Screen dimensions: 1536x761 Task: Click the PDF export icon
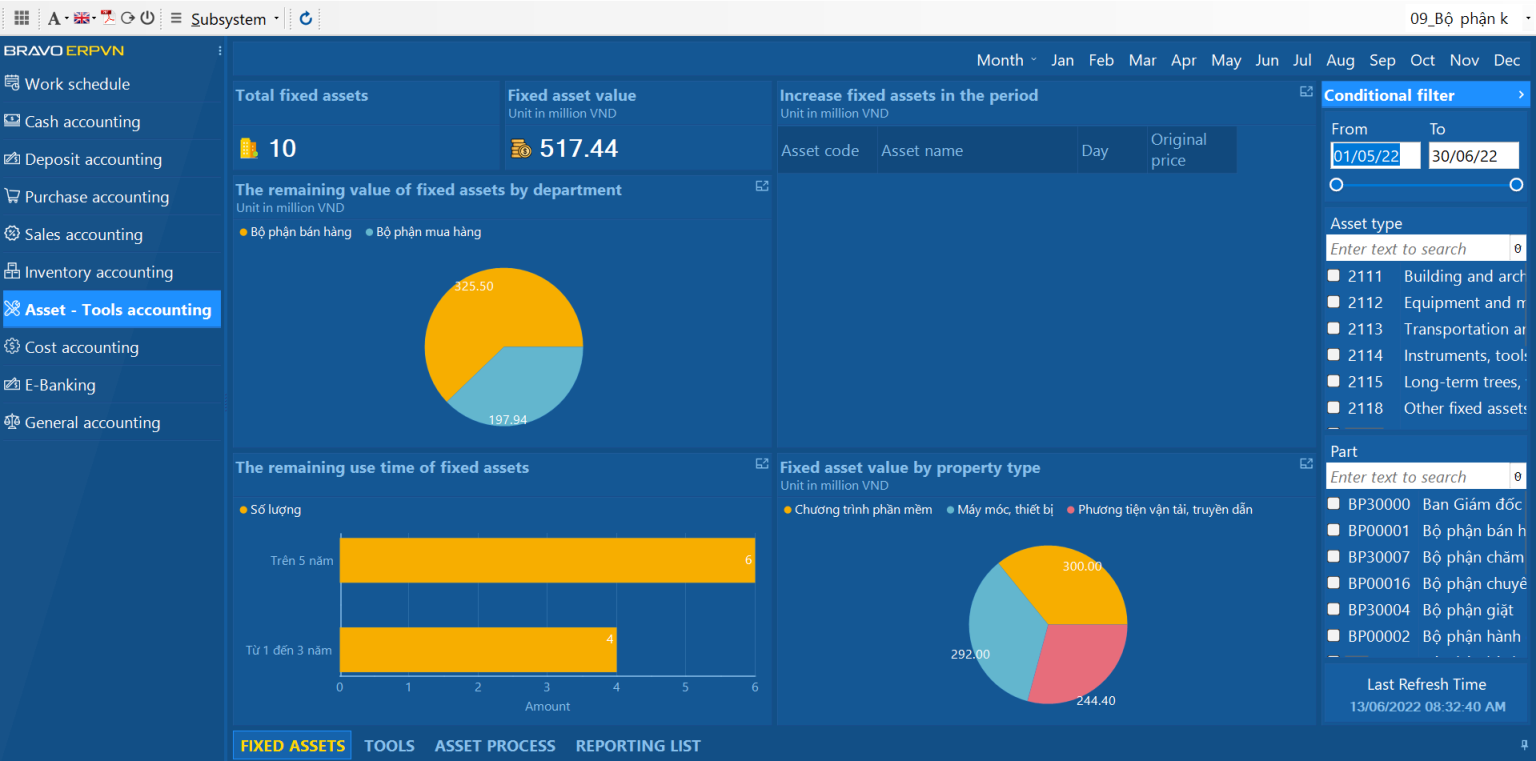pos(108,18)
